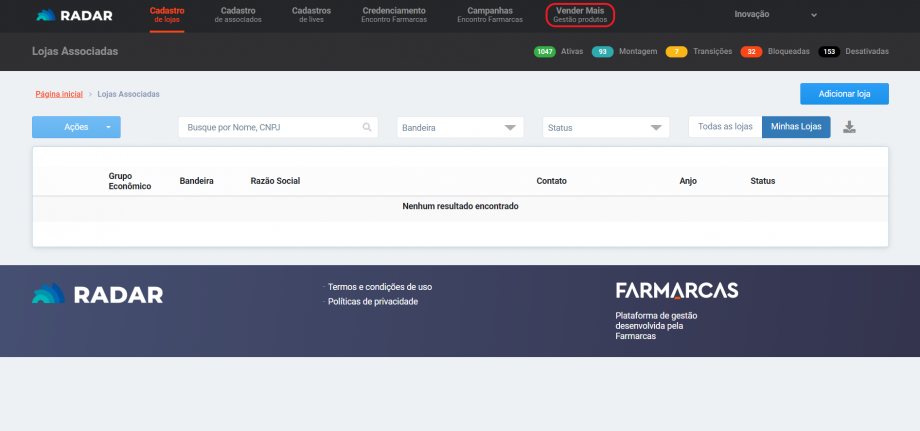Click the Adicionar loja button
920x431 pixels.
(x=844, y=94)
